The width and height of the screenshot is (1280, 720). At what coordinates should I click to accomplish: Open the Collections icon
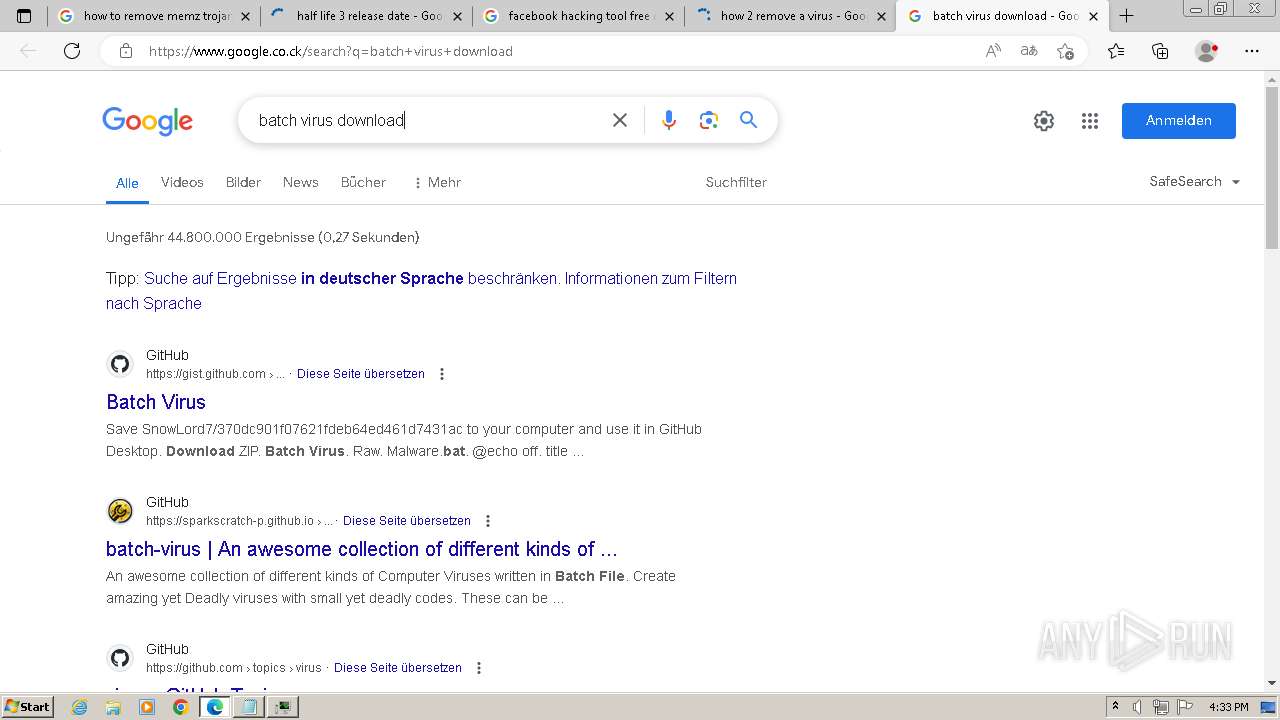pos(1160,51)
